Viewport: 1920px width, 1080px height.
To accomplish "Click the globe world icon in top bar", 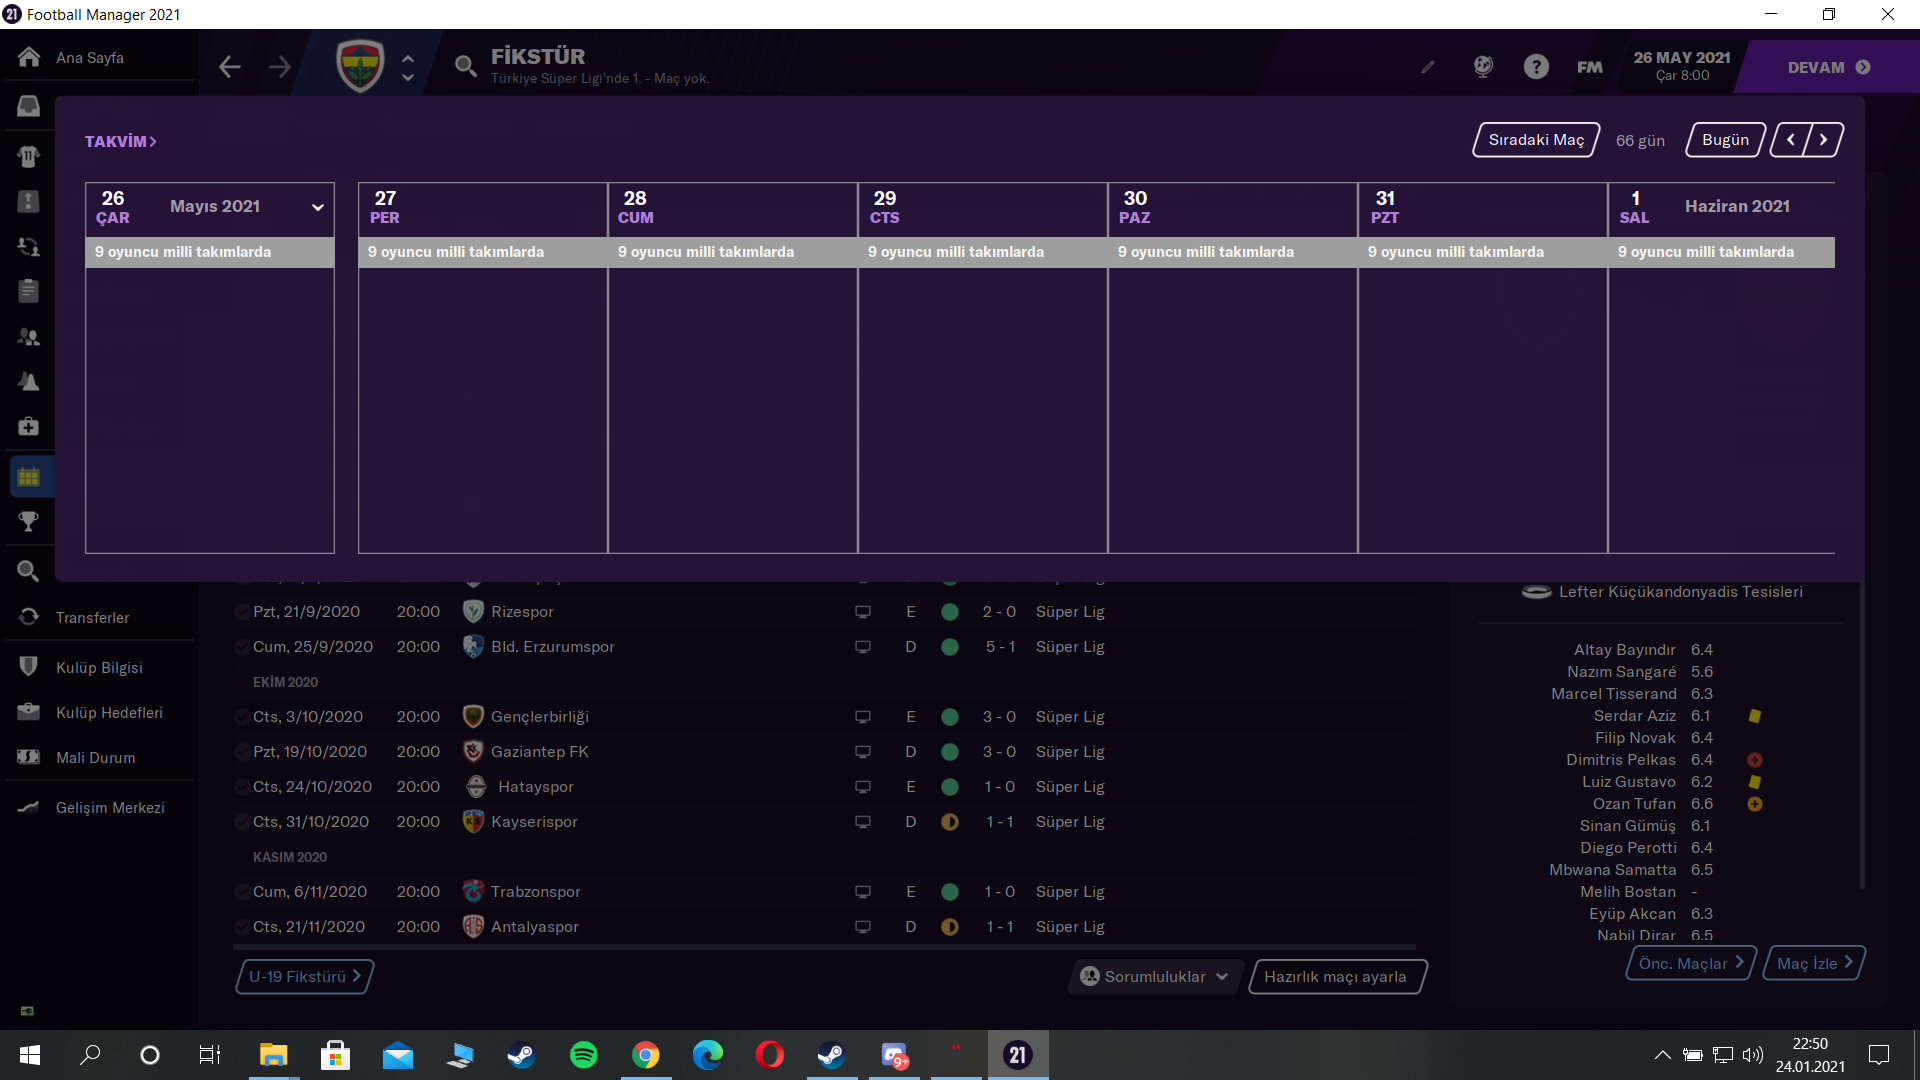I will pyautogui.click(x=1483, y=67).
